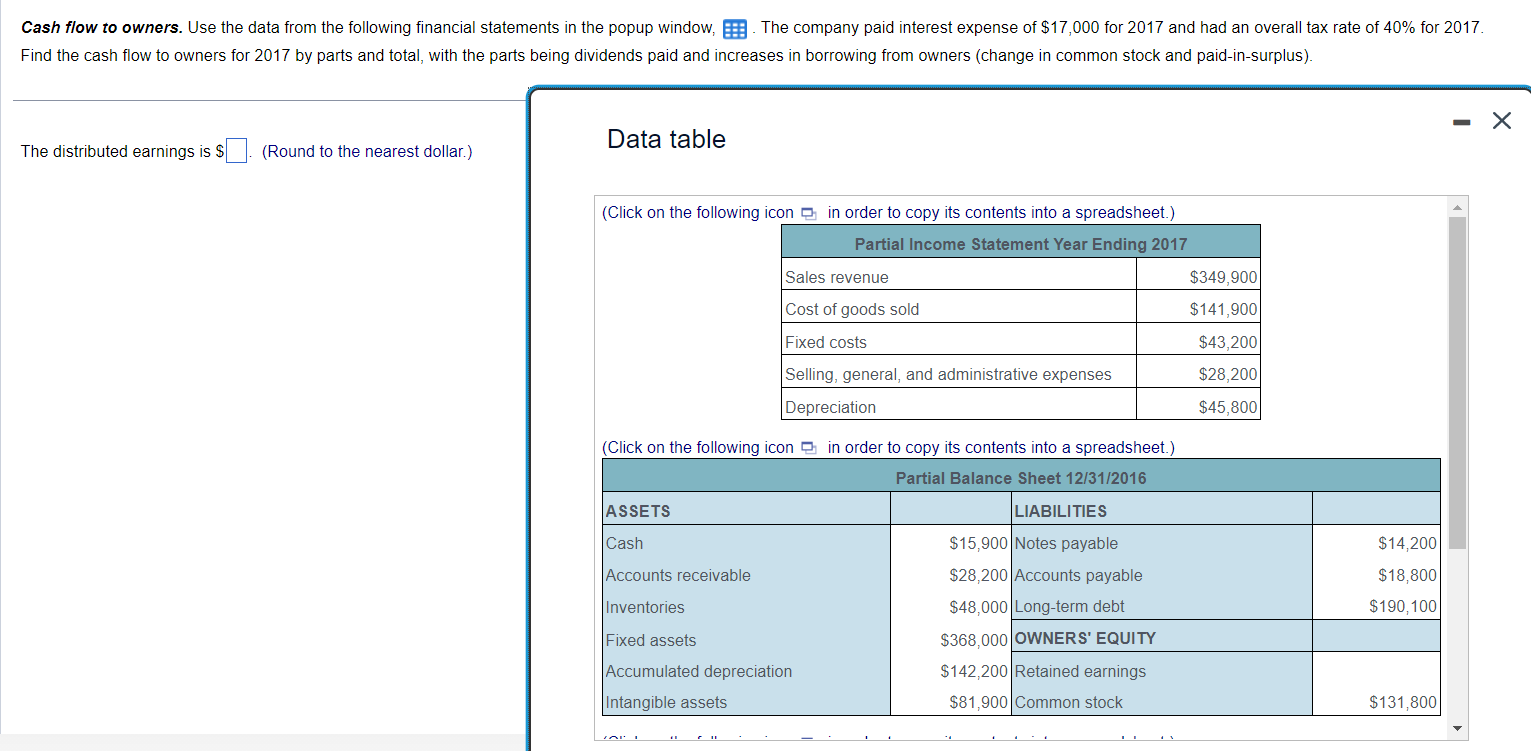Select the Notes payable label

coord(1066,543)
